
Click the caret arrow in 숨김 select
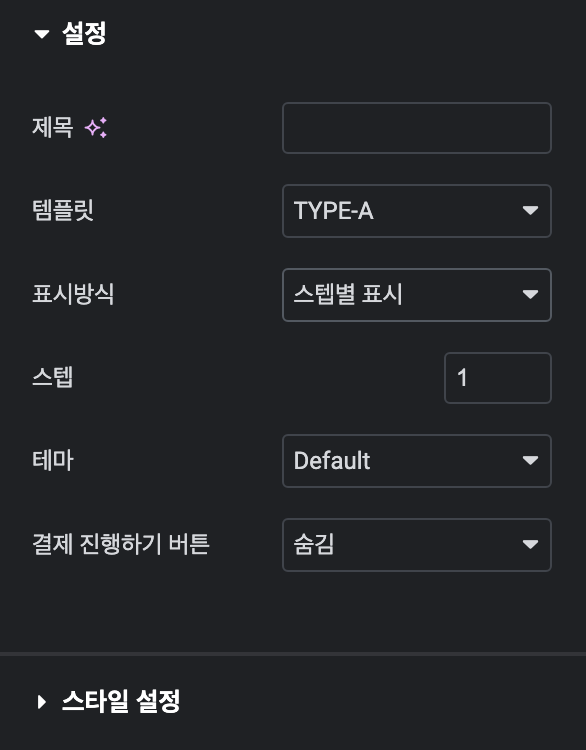click(530, 544)
